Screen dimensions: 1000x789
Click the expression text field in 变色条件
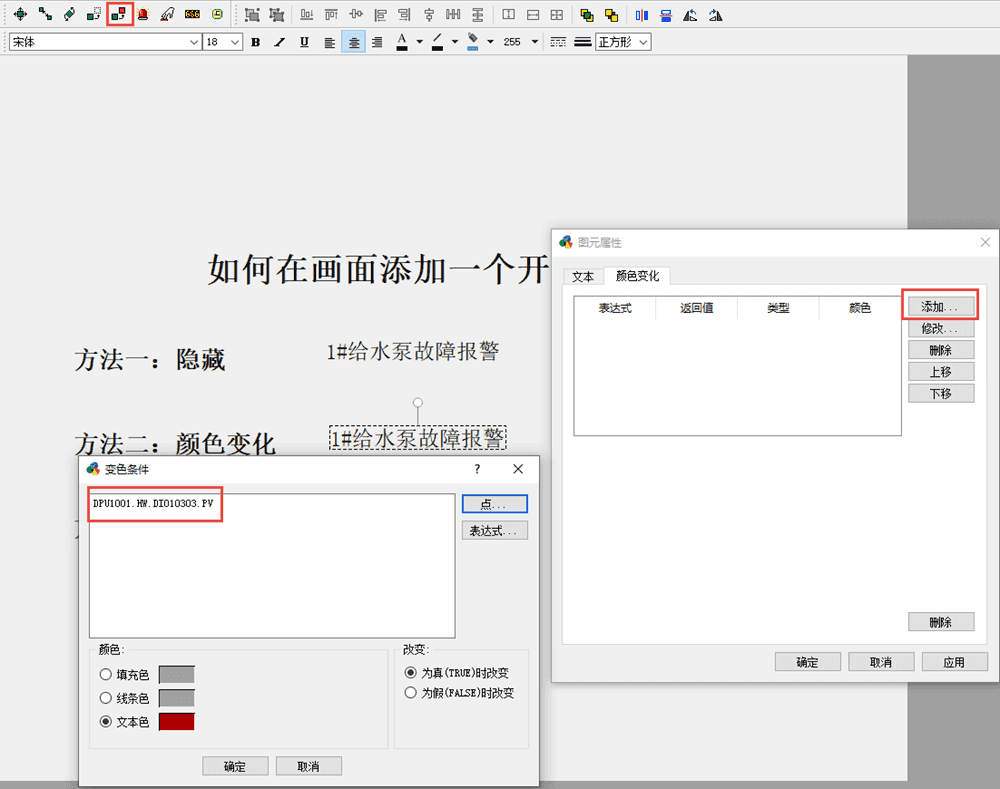[272, 565]
